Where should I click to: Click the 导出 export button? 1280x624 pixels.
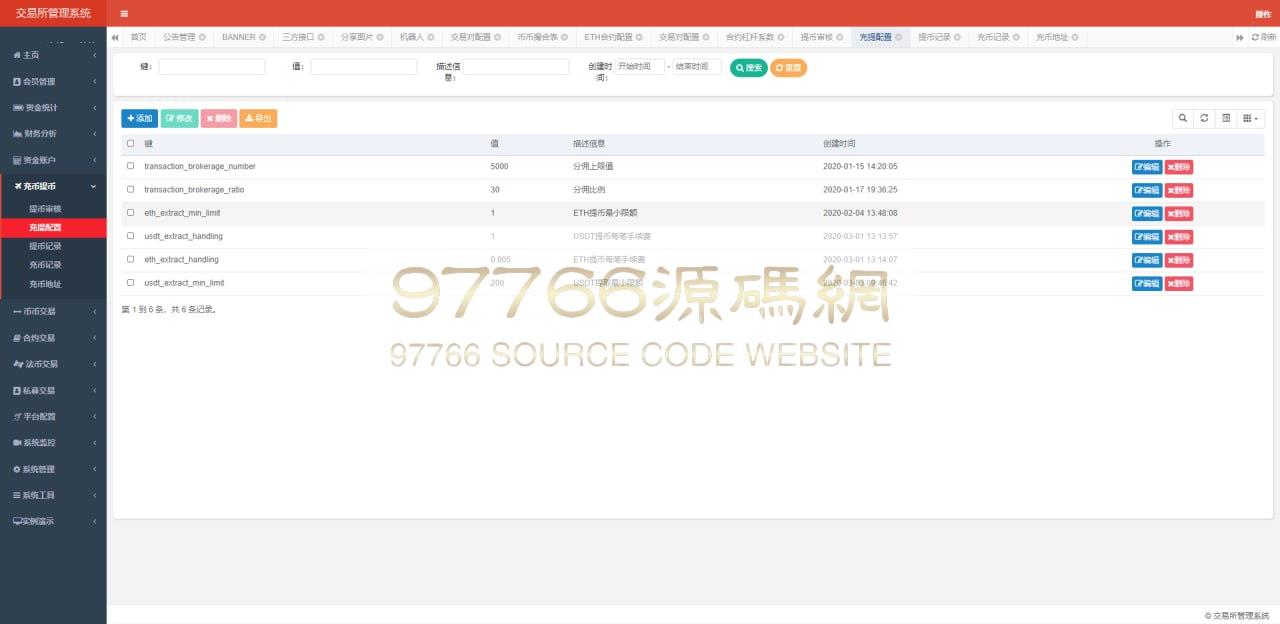258,118
